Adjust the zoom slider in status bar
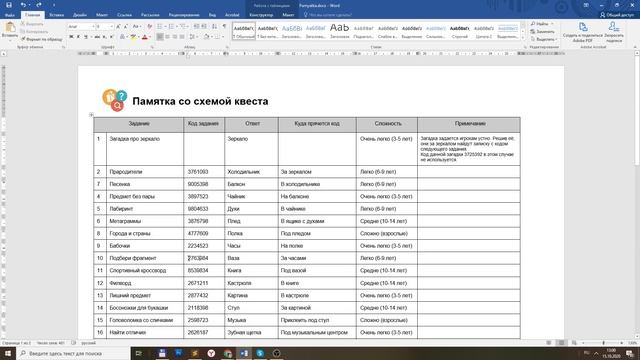This screenshot has height=360, width=640. 603,343
